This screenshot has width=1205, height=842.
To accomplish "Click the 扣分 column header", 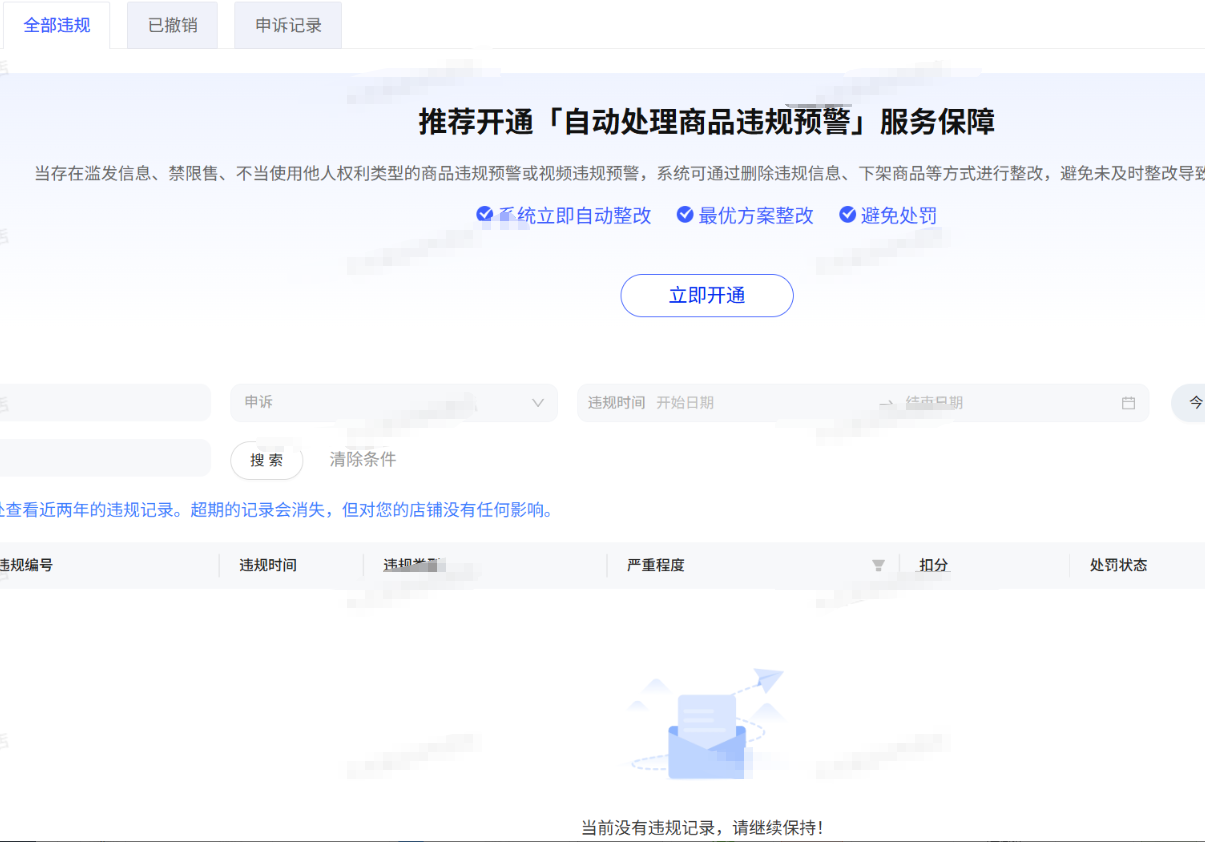I will 934,566.
